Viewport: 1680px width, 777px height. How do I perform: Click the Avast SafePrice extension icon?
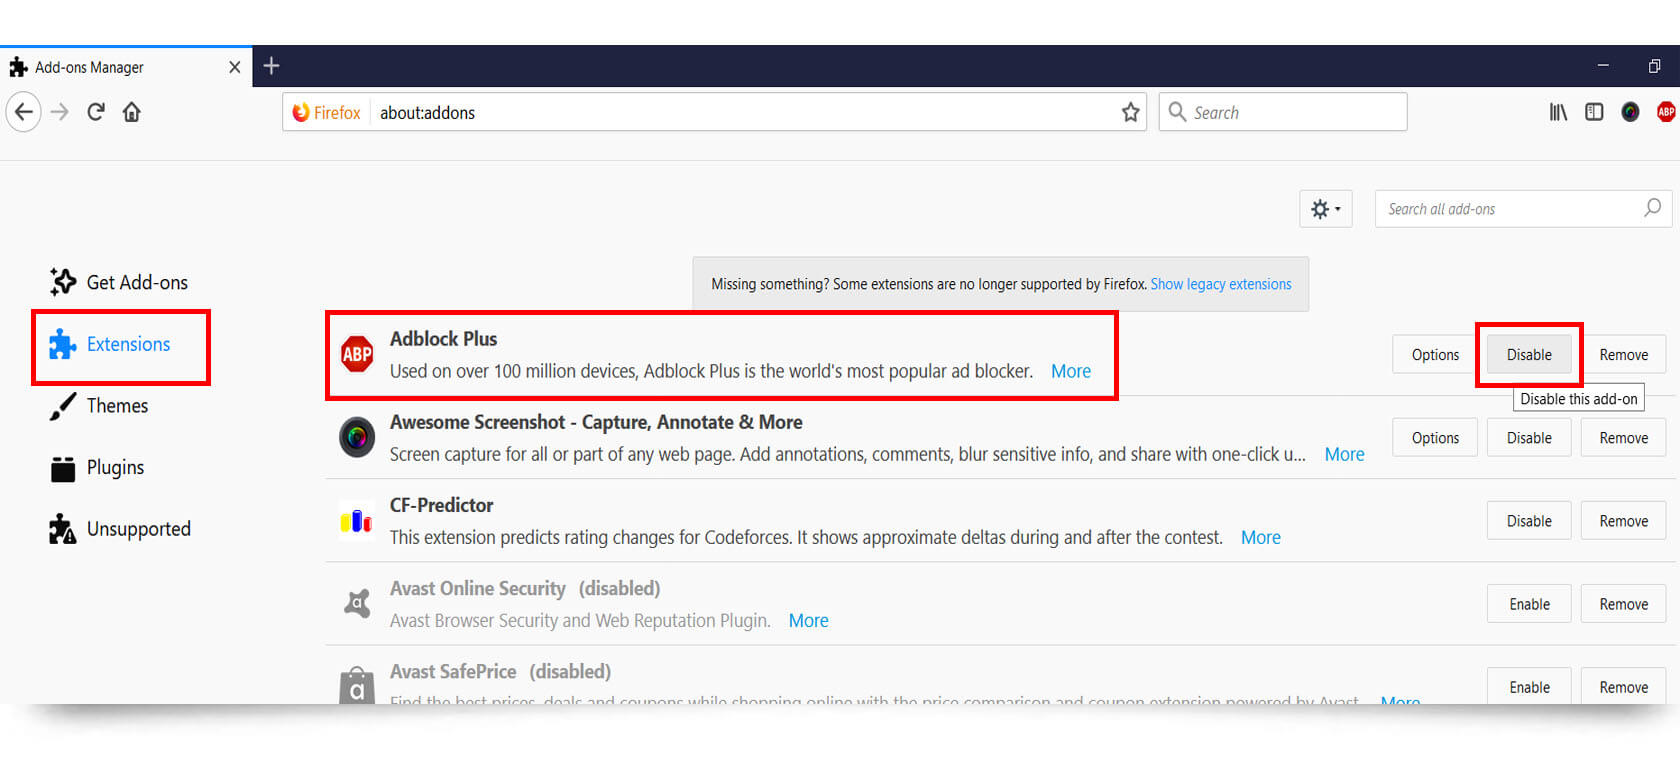[357, 686]
